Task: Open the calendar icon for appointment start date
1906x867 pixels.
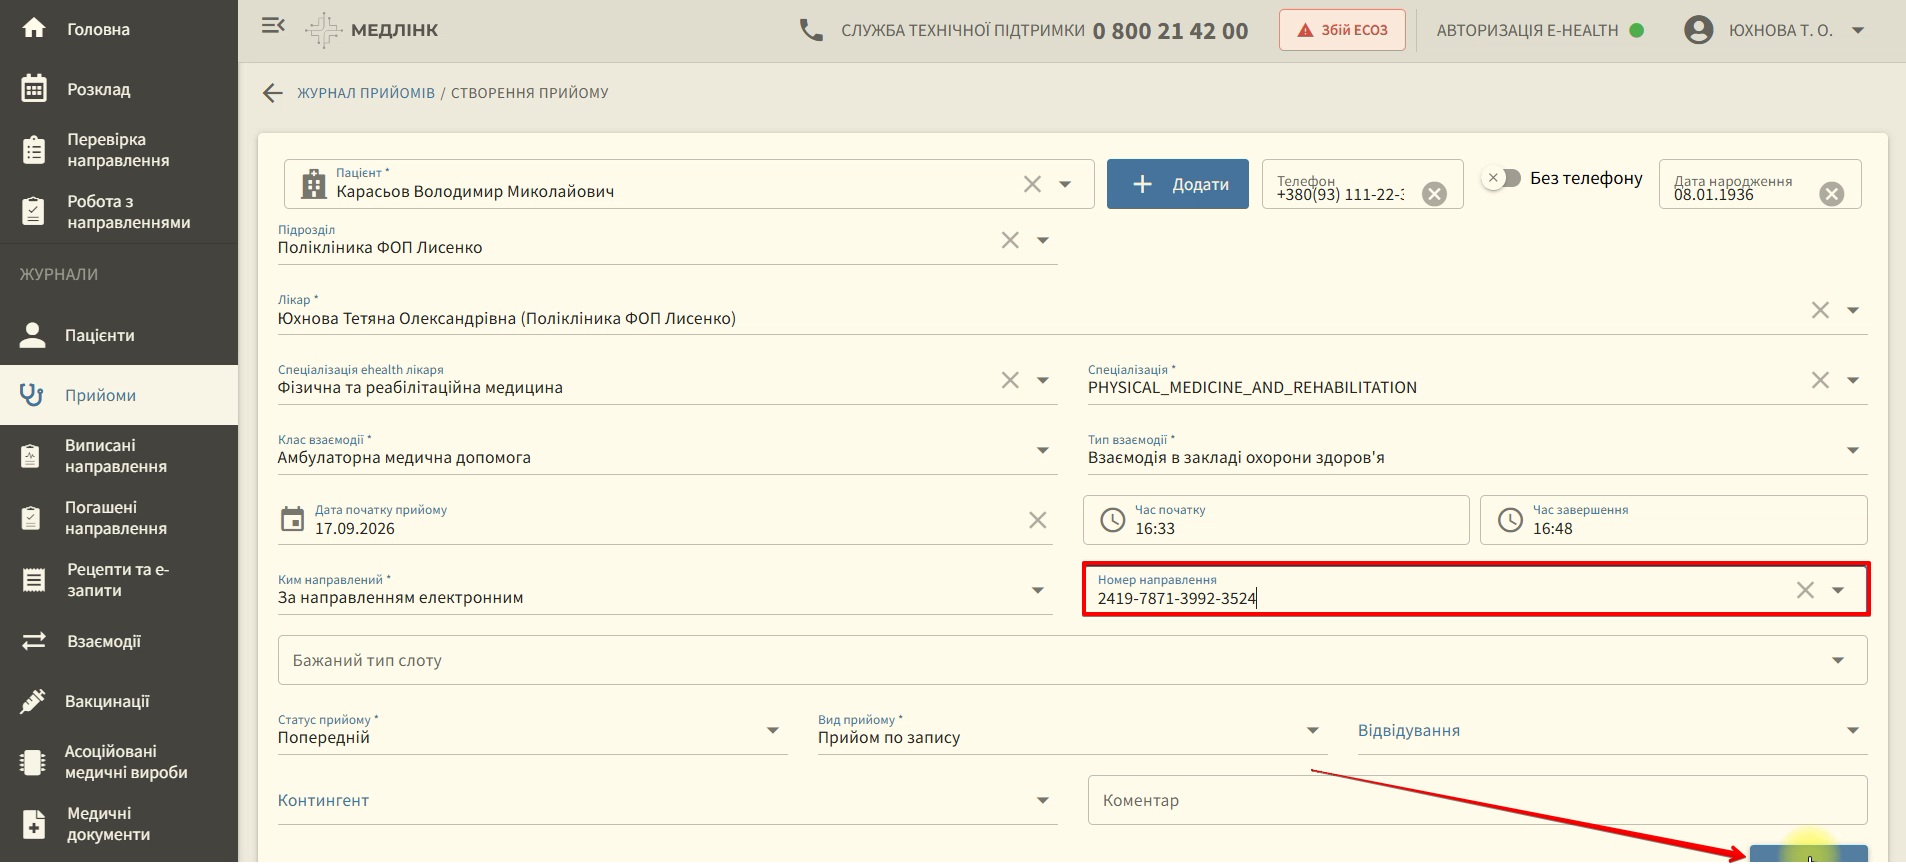Action: 292,519
